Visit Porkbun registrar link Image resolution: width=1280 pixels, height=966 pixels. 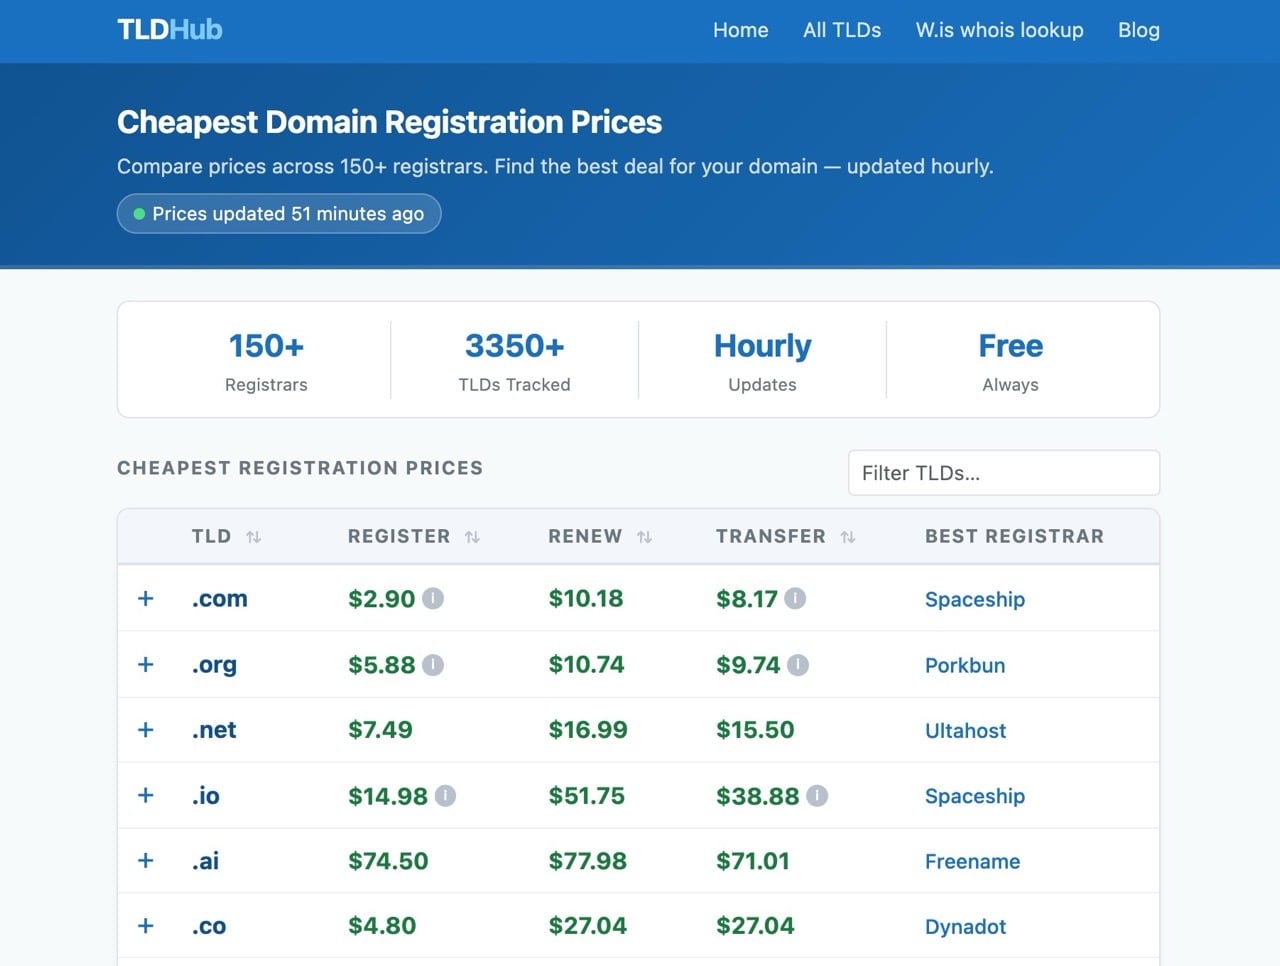click(965, 666)
